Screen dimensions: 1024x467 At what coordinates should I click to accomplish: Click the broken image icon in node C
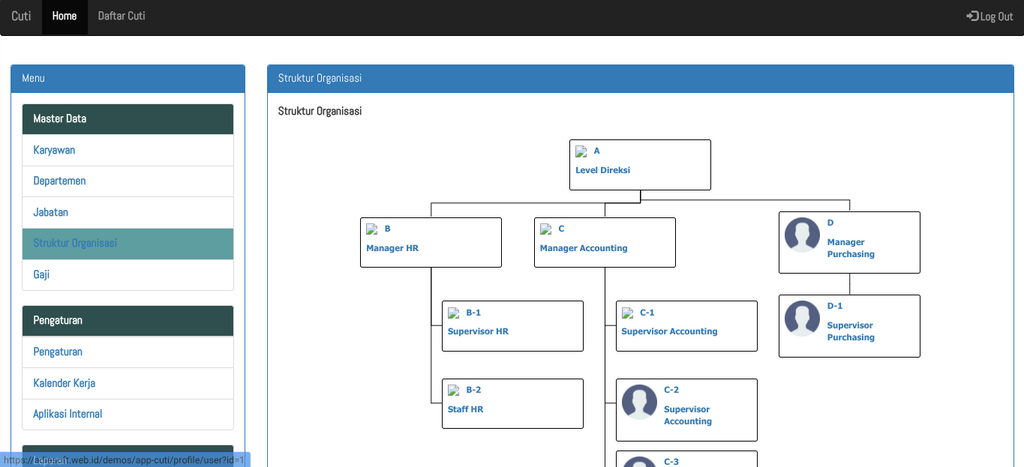pyautogui.click(x=546, y=230)
